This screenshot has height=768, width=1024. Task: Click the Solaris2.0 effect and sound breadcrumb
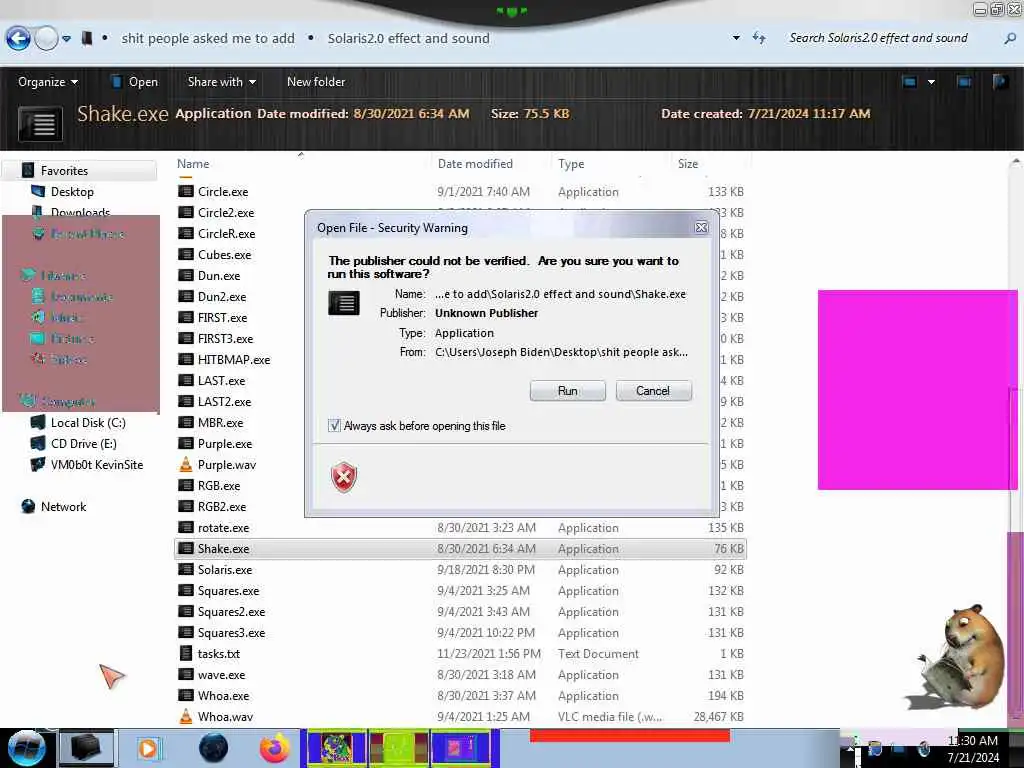[x=408, y=39]
